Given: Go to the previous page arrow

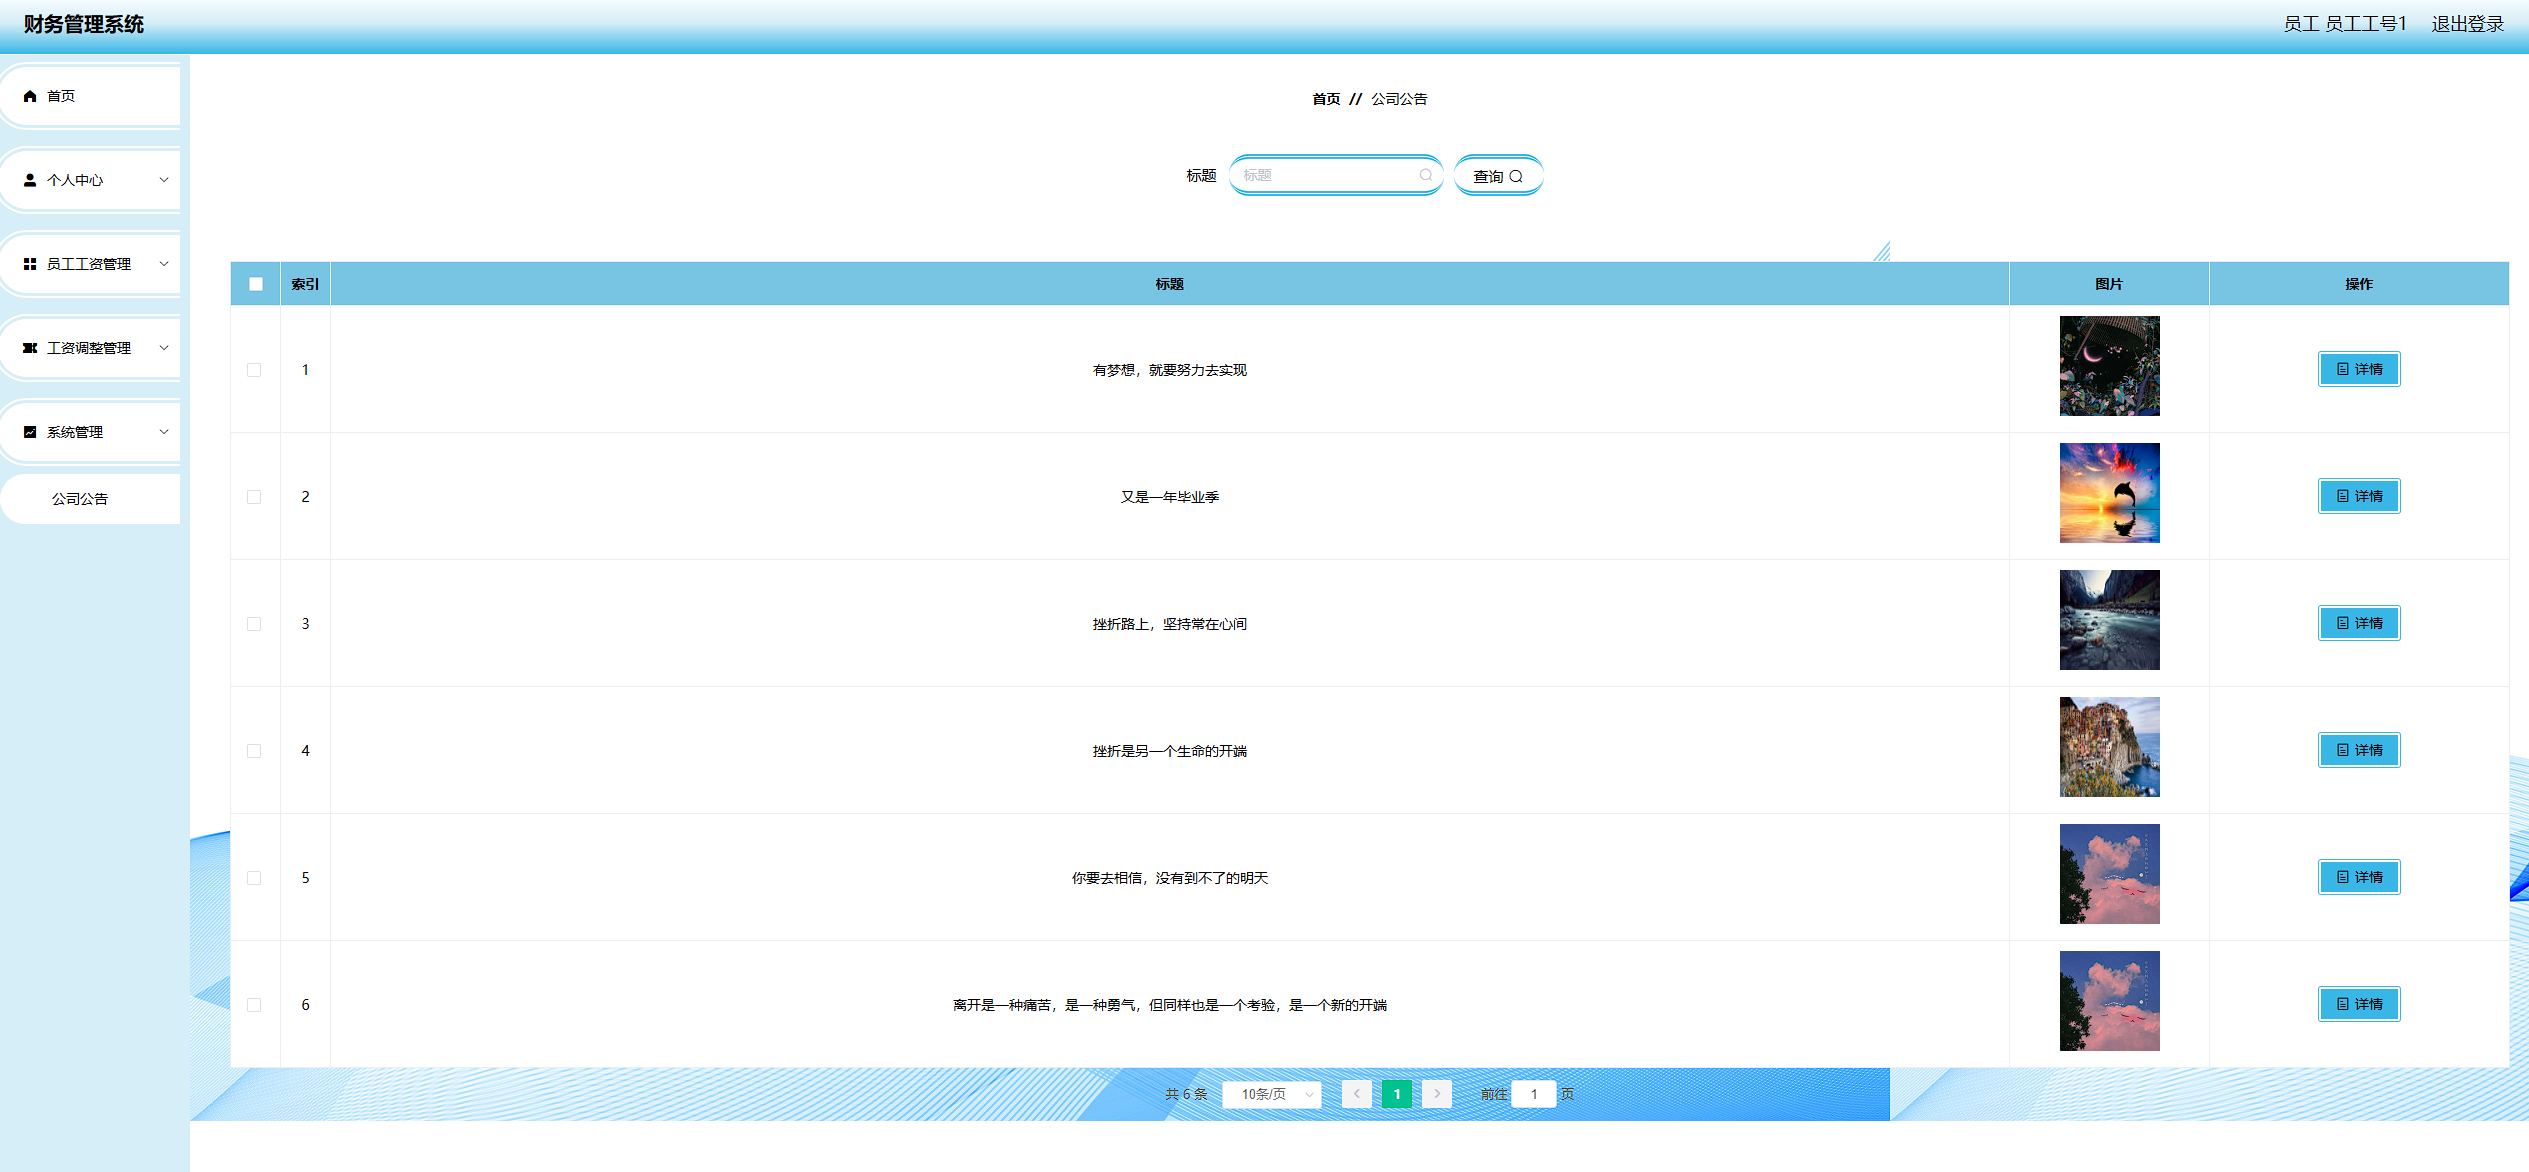Looking at the screenshot, I should 1356,1093.
